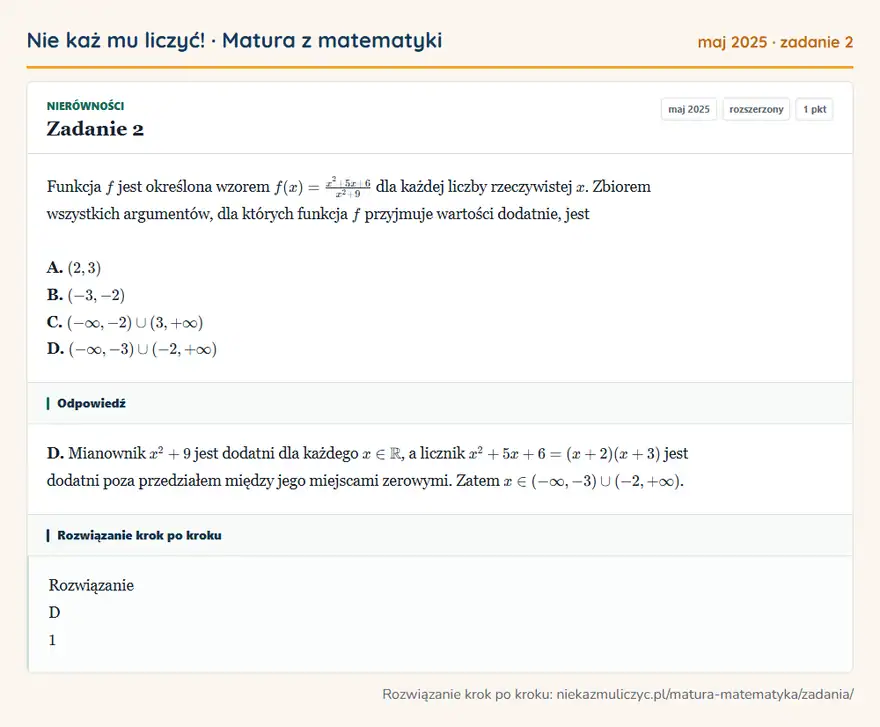Viewport: 880px width, 727px height.
Task: Click the 'maj 2025 · zadanie 2' header label
Action: [x=775, y=42]
